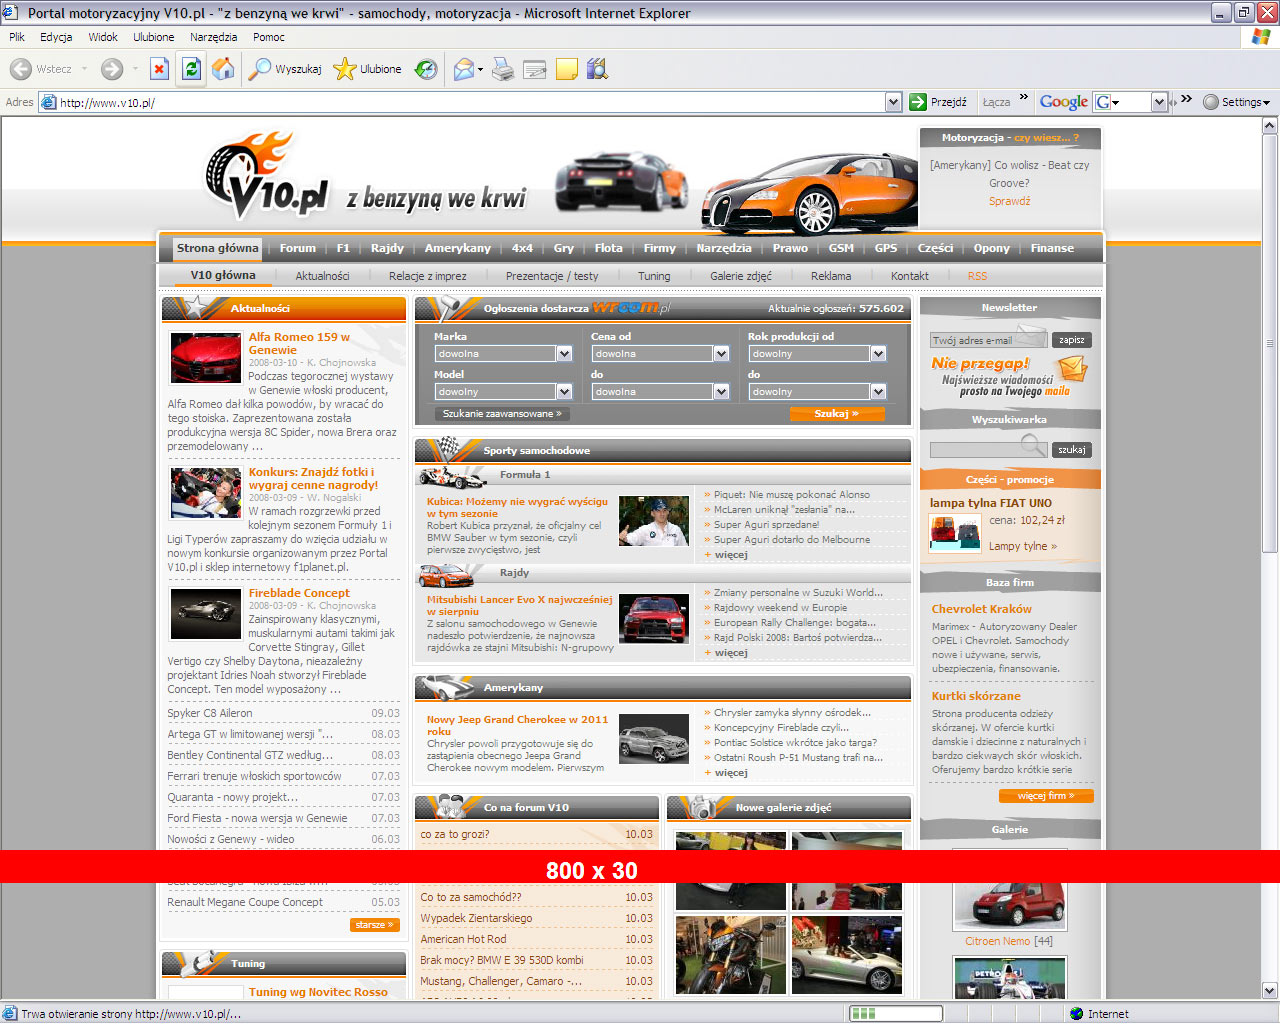Click the więcej firm button
1280x1024 pixels.
[x=1046, y=796]
